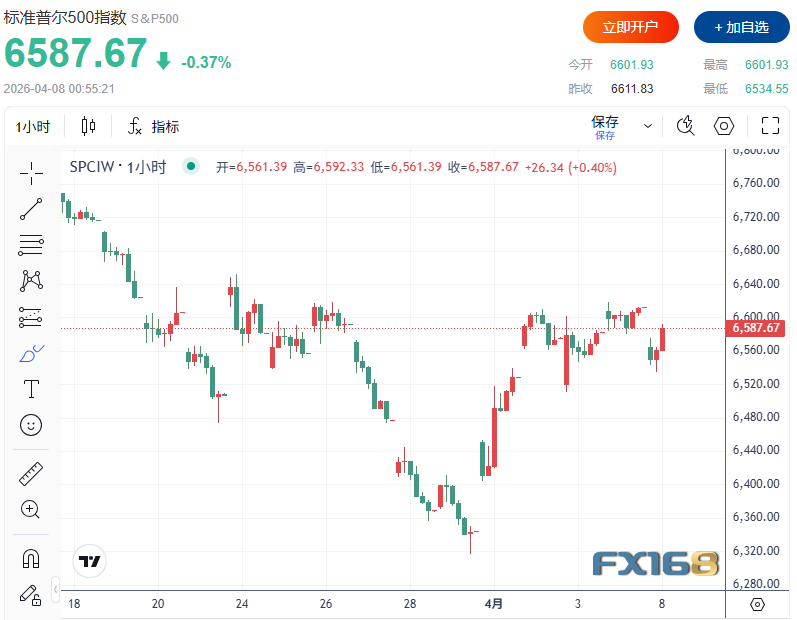Viewport: 797px width, 620px height.
Task: Change the 1小时 time interval
Action: coord(33,127)
